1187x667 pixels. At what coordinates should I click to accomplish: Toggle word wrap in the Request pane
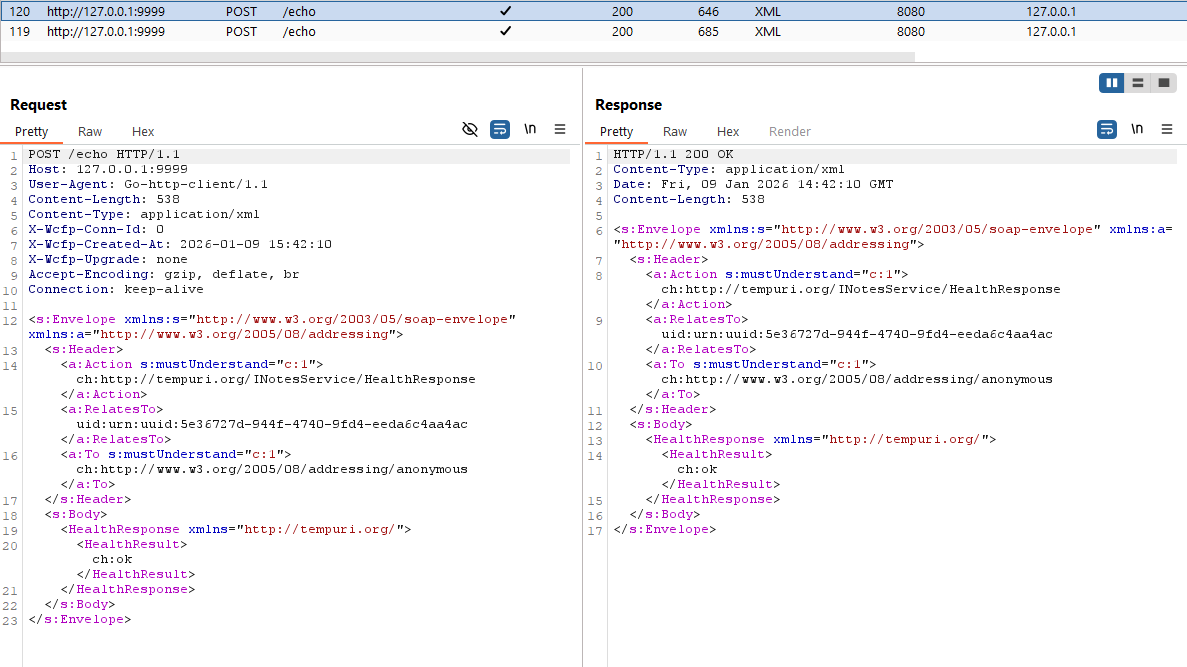[499, 129]
